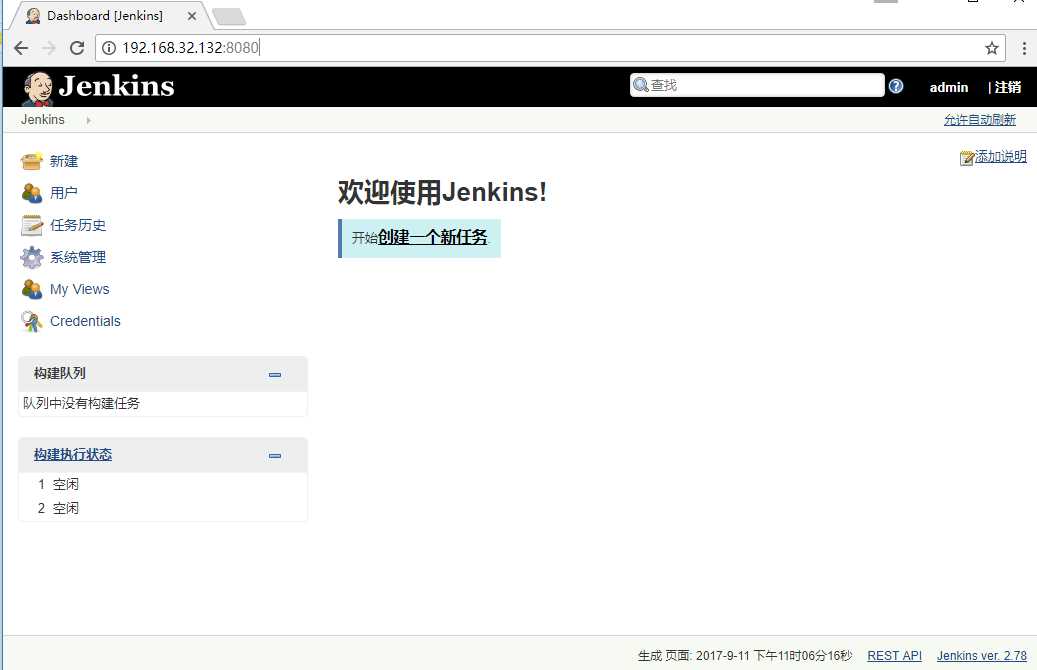This screenshot has width=1037, height=670.
Task: Open 用户 in the side menu
Action: point(64,193)
